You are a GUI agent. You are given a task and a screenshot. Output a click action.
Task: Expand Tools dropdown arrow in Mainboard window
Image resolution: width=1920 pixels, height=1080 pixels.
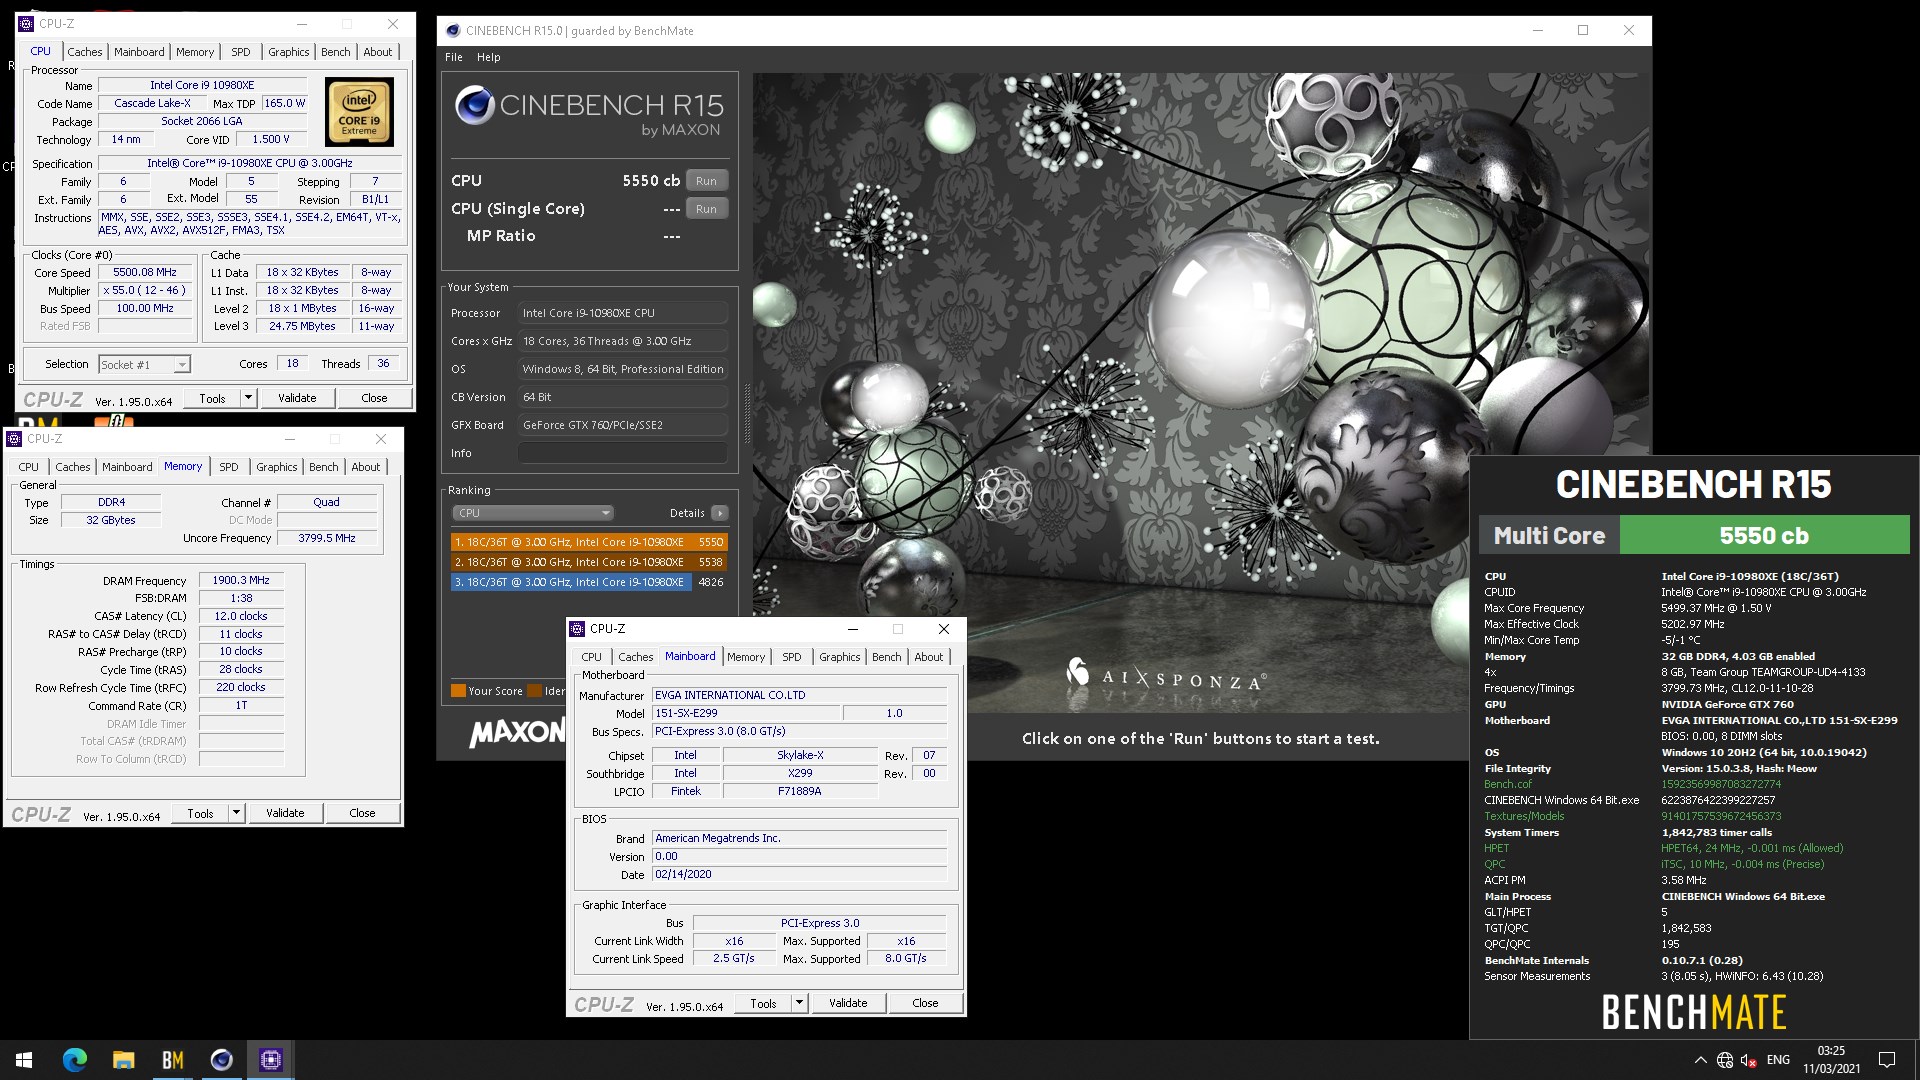point(800,1003)
